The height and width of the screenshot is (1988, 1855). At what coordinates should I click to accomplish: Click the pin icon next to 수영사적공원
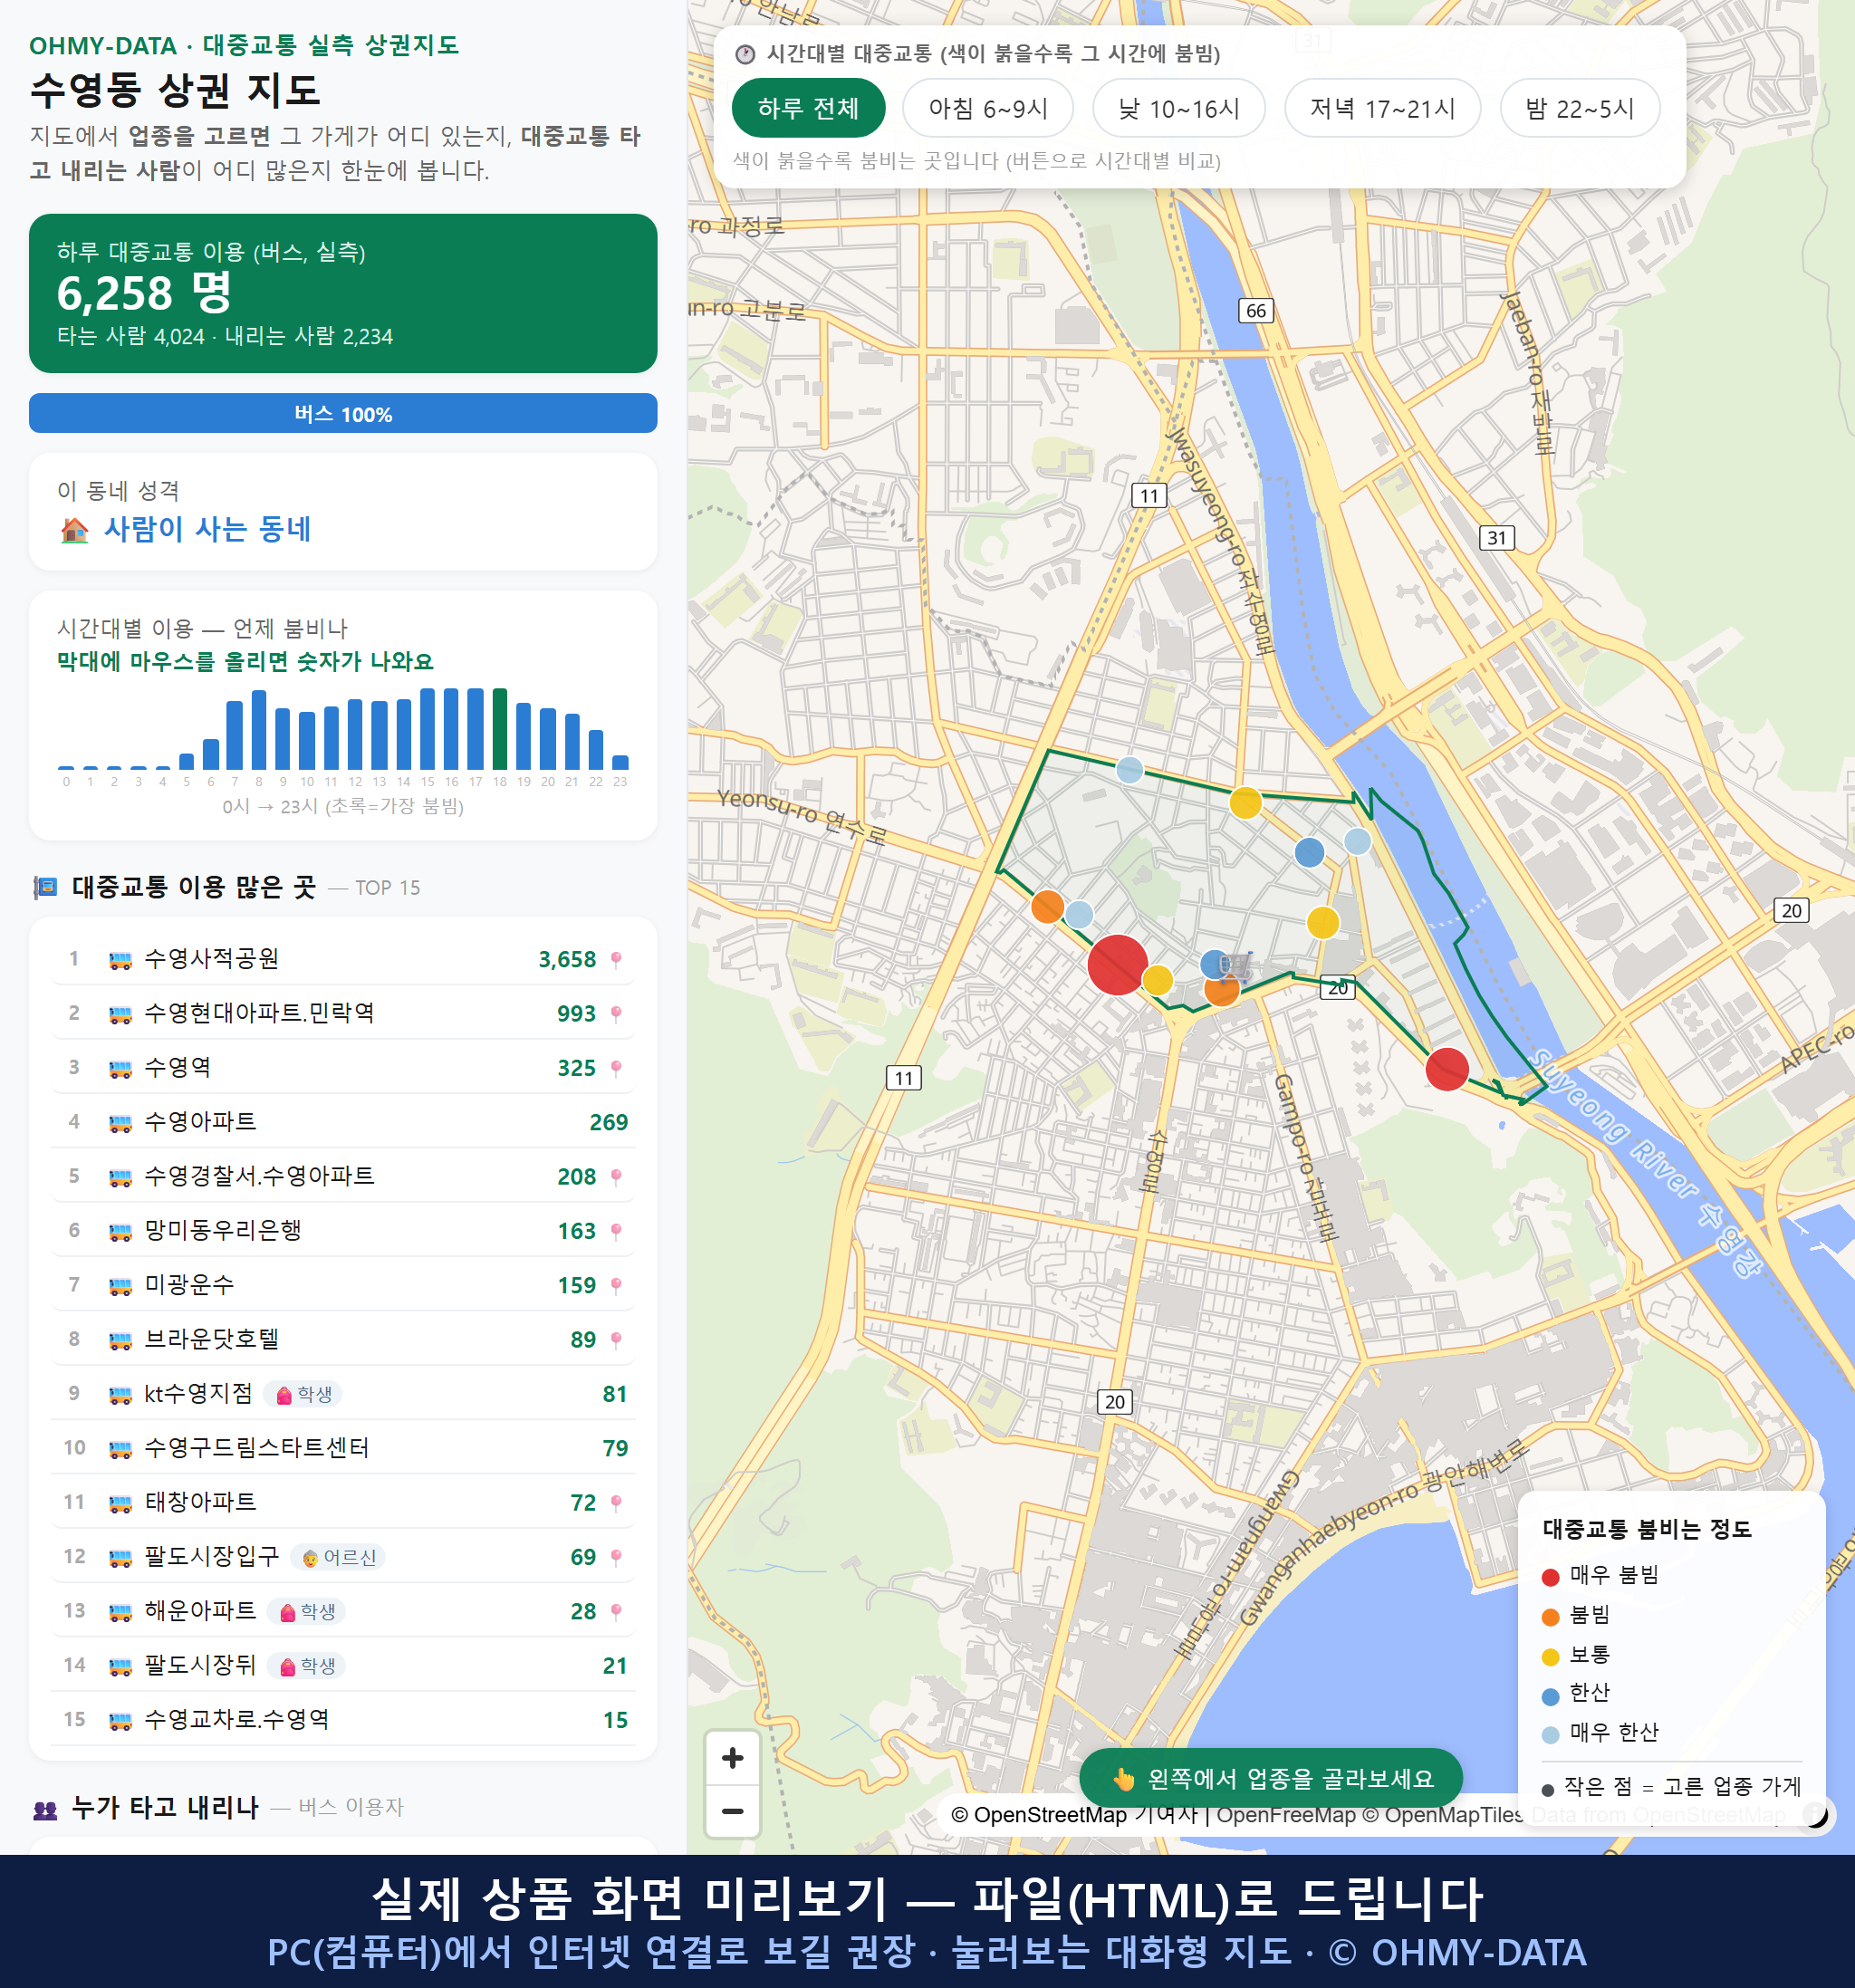click(x=616, y=959)
